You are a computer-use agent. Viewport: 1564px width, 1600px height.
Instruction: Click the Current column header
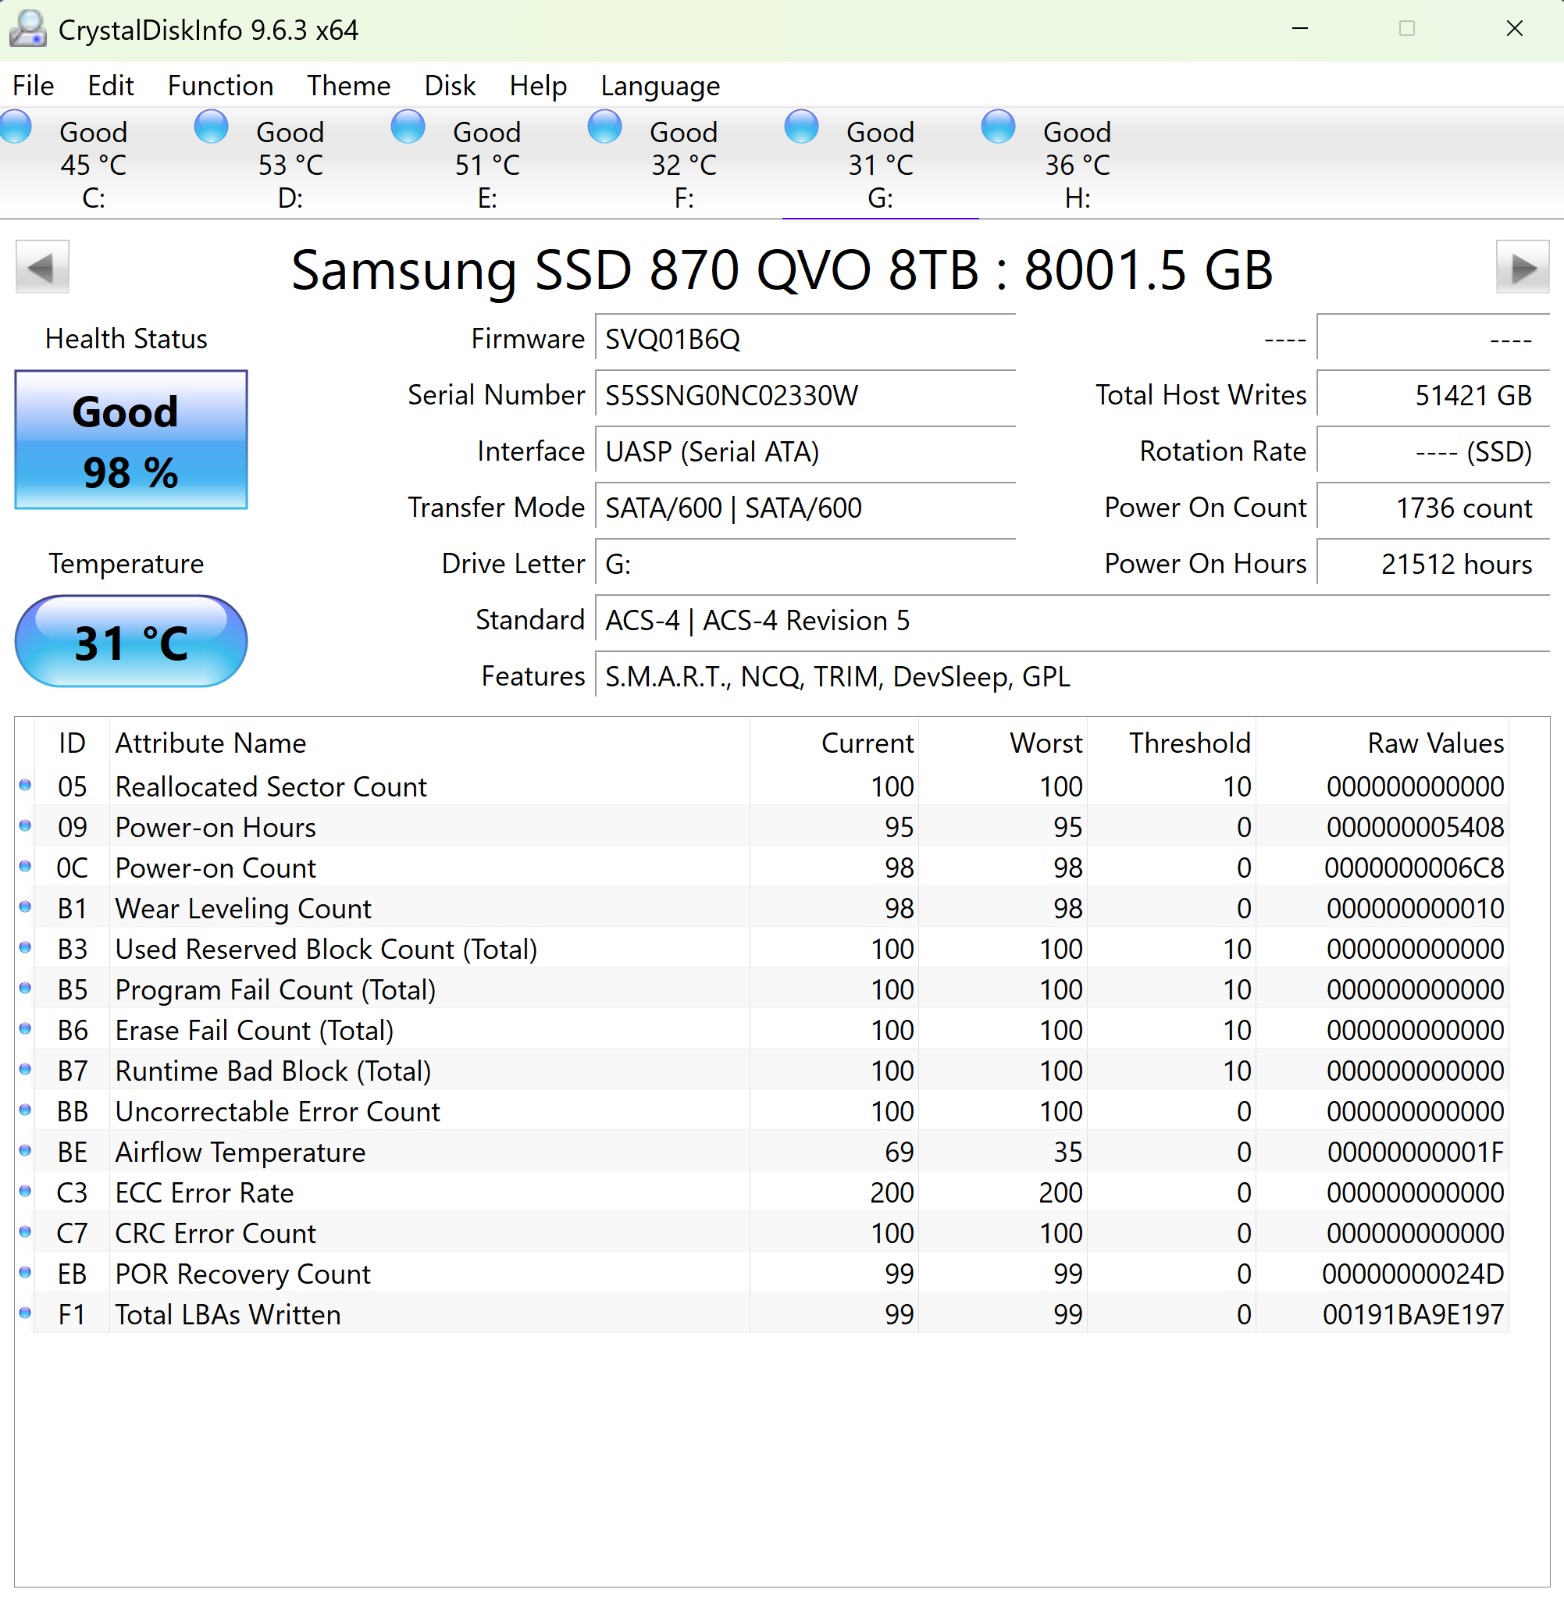(834, 743)
